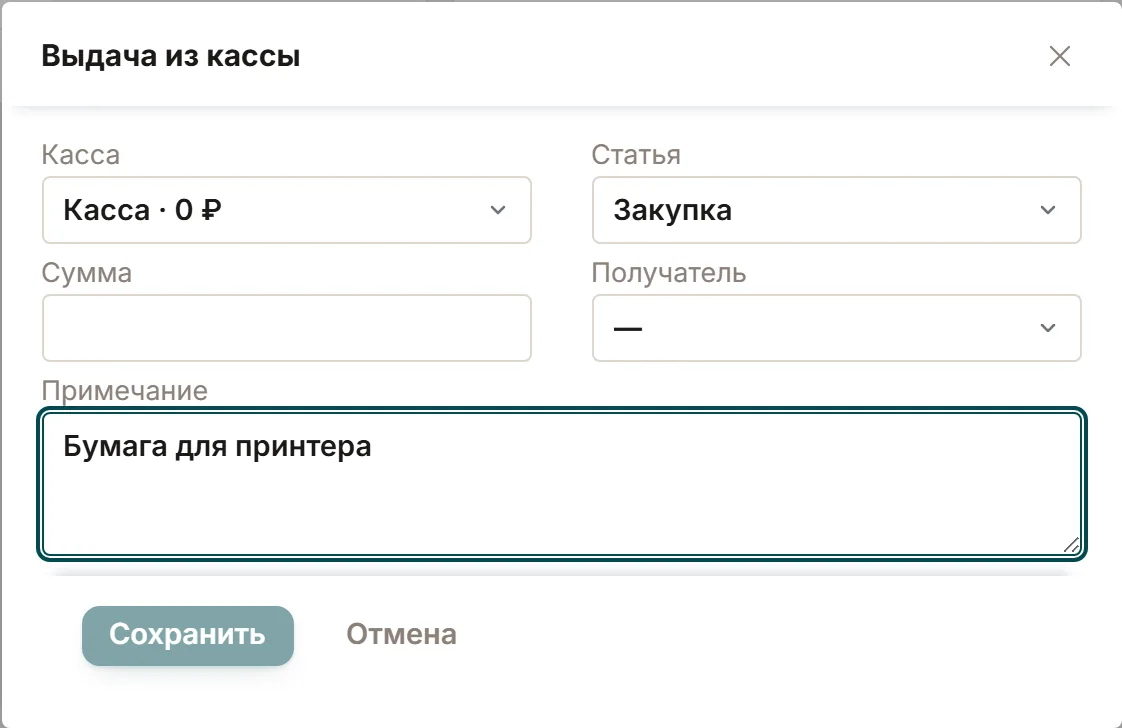Screen dimensions: 1122x728
Task: Open the Касса dropdown
Action: tap(286, 210)
